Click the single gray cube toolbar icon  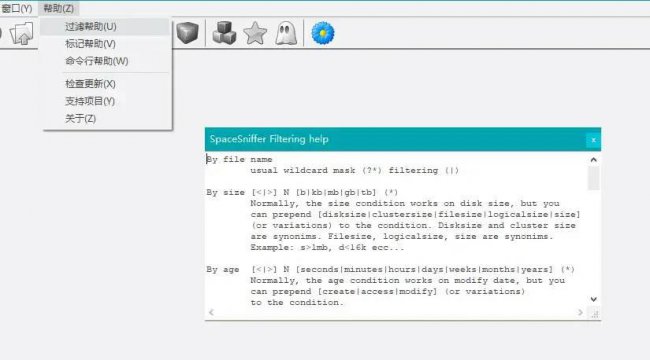coord(187,33)
